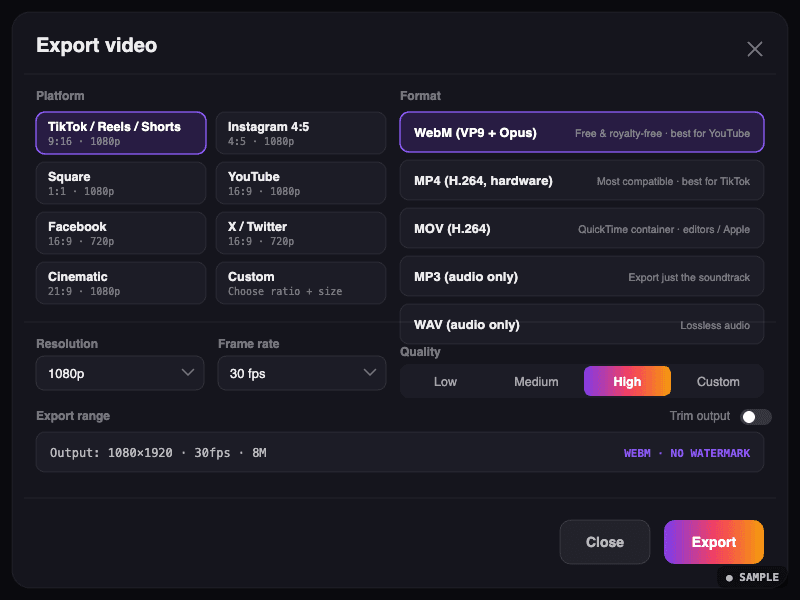Select the X / Twitter platform preset
The image size is (800, 600).
pos(301,233)
